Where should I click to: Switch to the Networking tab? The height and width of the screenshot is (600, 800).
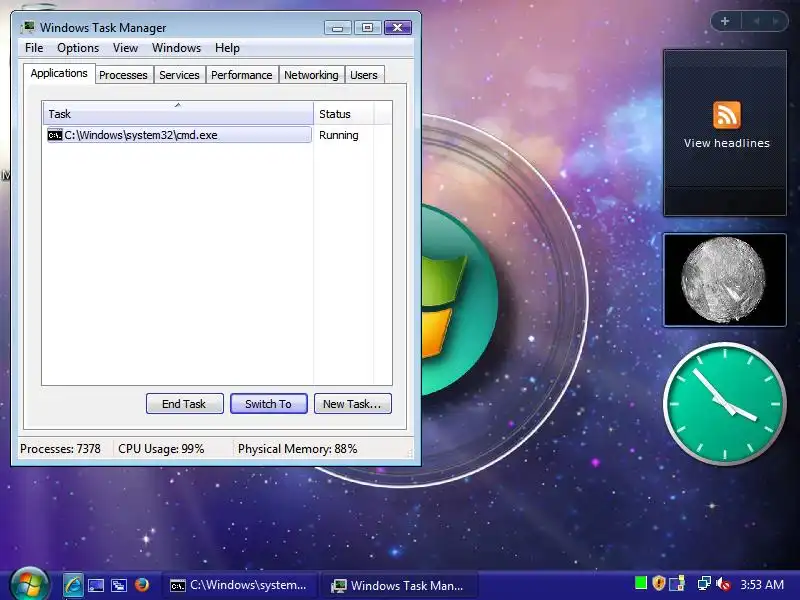click(311, 75)
